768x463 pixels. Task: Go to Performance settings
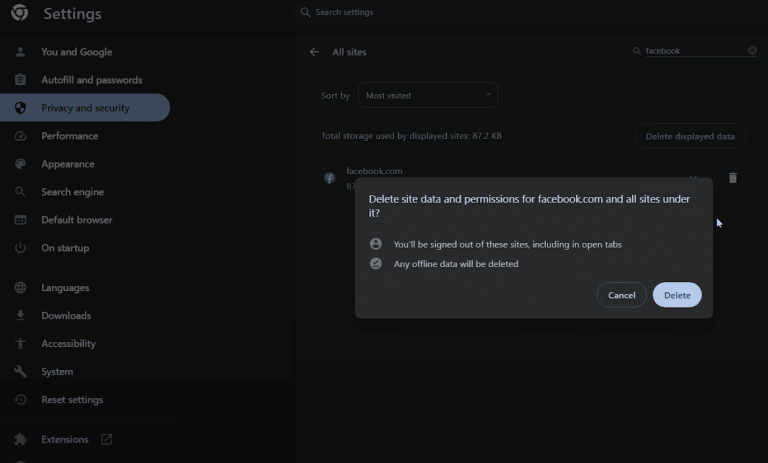click(x=70, y=136)
